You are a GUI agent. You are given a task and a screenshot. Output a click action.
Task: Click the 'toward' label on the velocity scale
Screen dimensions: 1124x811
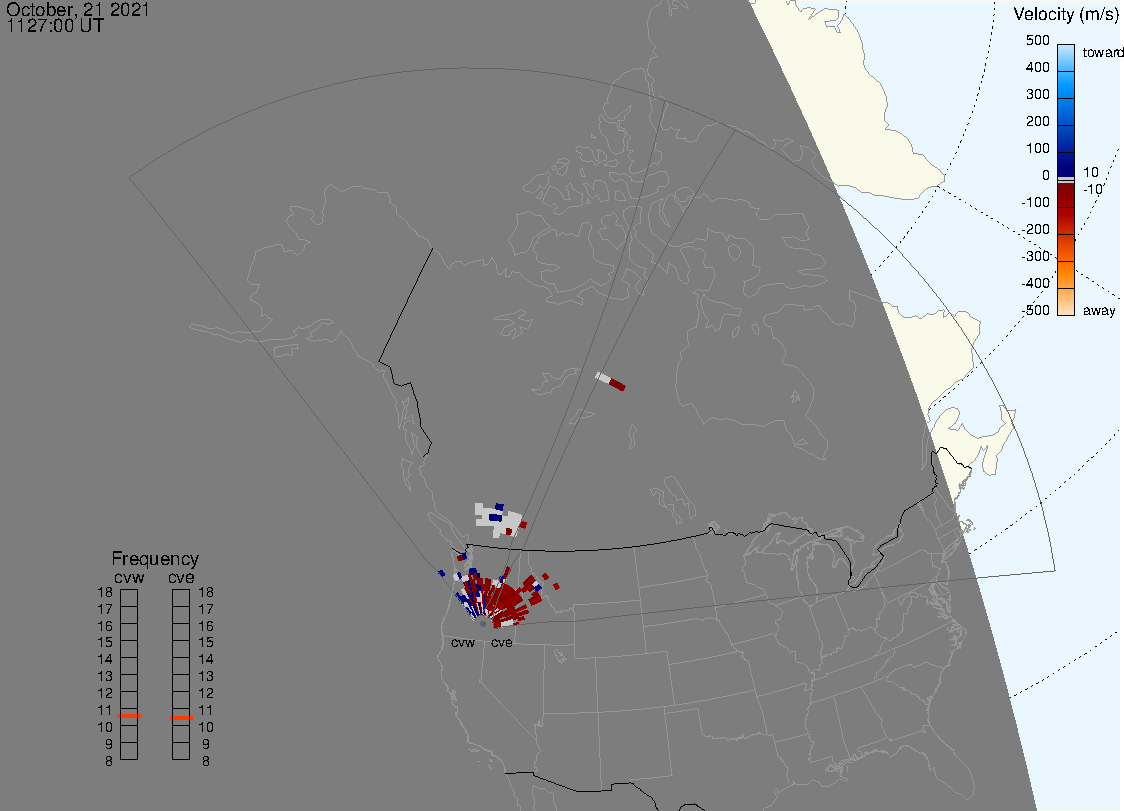(1102, 52)
